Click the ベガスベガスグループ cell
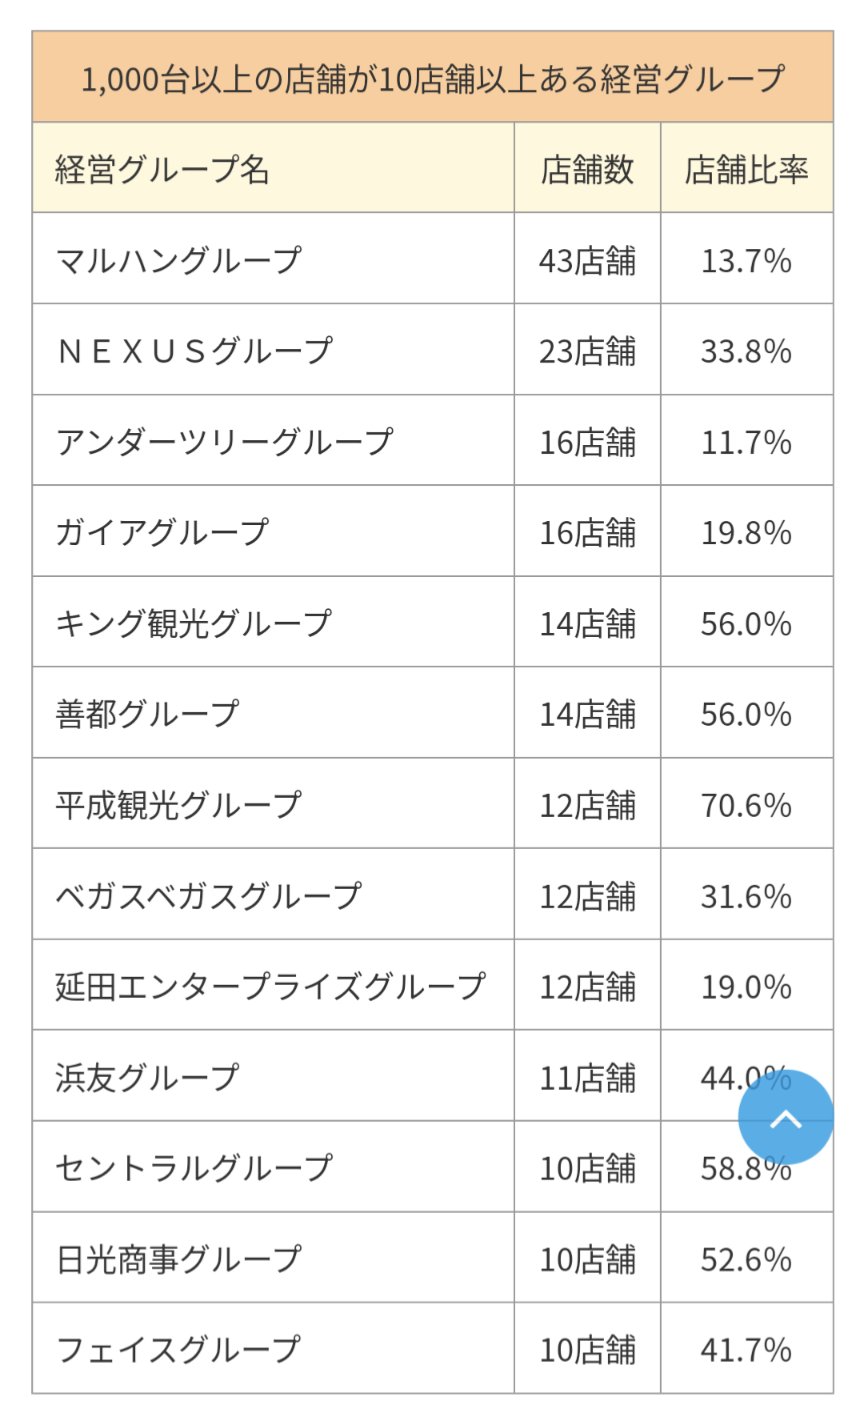This screenshot has width=864, height=1426. tap(273, 895)
